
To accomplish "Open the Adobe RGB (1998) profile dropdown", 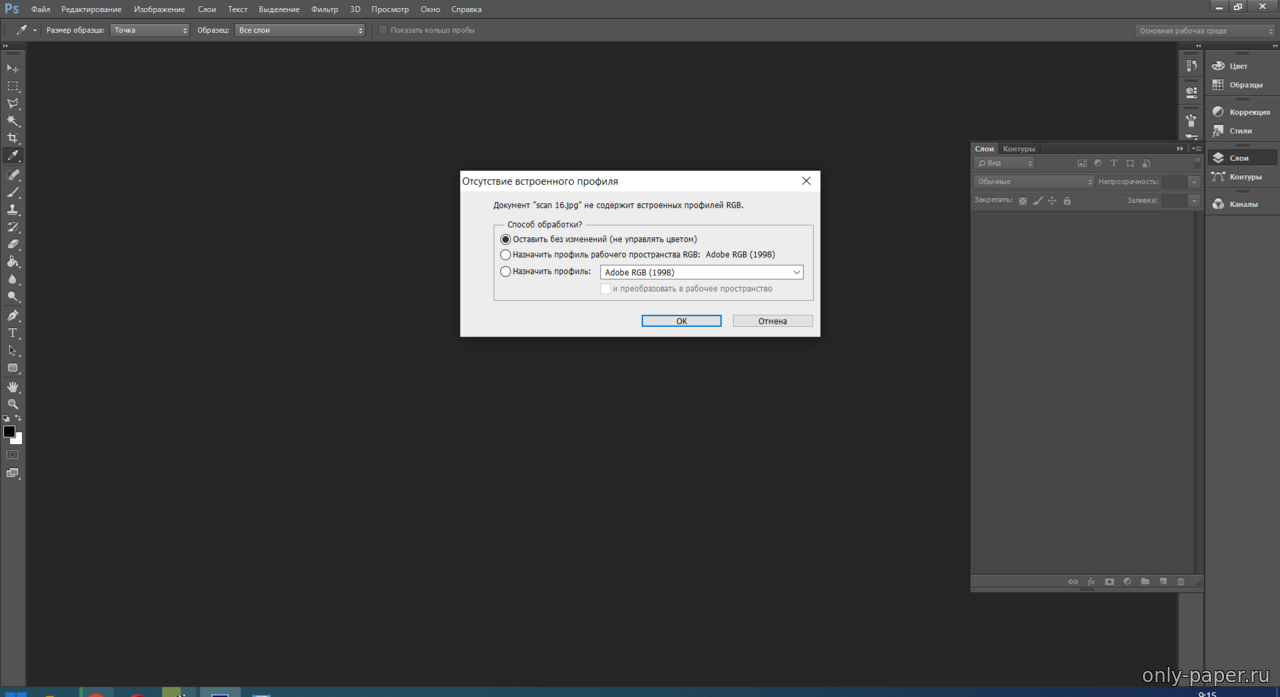I will [x=701, y=272].
